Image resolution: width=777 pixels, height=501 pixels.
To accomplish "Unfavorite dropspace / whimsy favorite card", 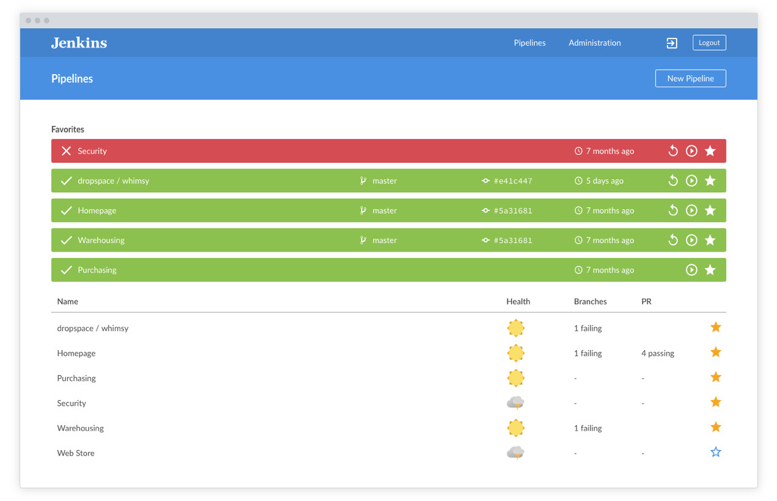I will tap(710, 180).
